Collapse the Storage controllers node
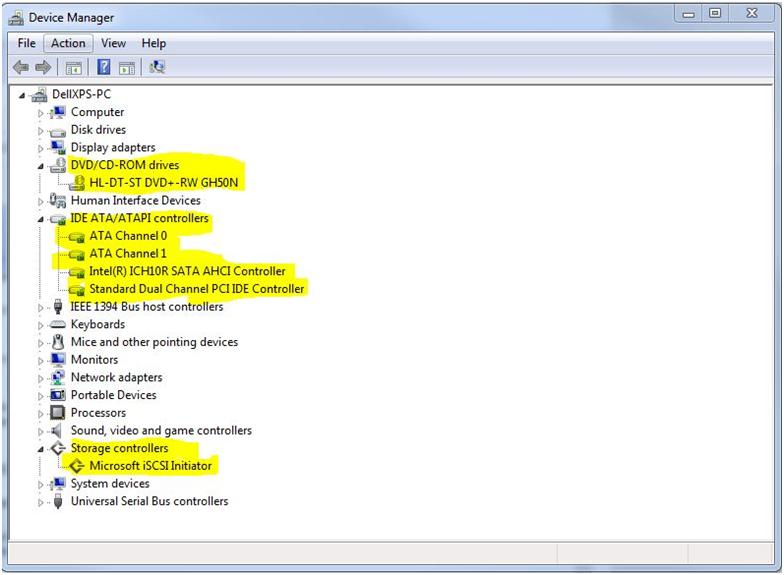This screenshot has height=575, width=784. [x=41, y=449]
